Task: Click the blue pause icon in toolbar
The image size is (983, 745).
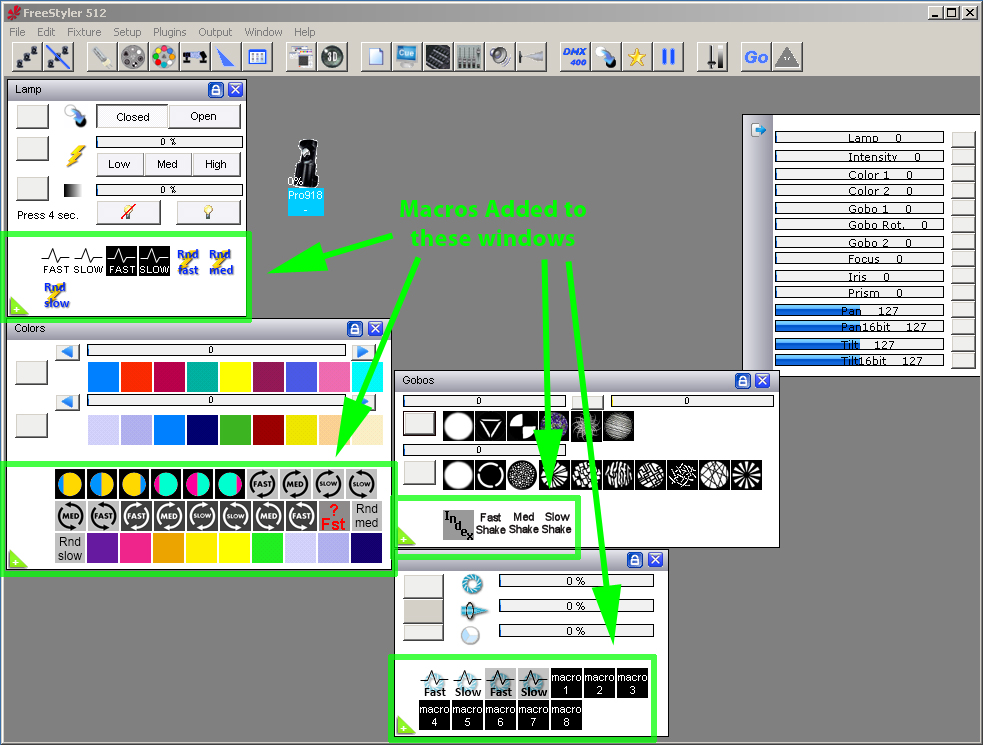Action: coord(668,57)
